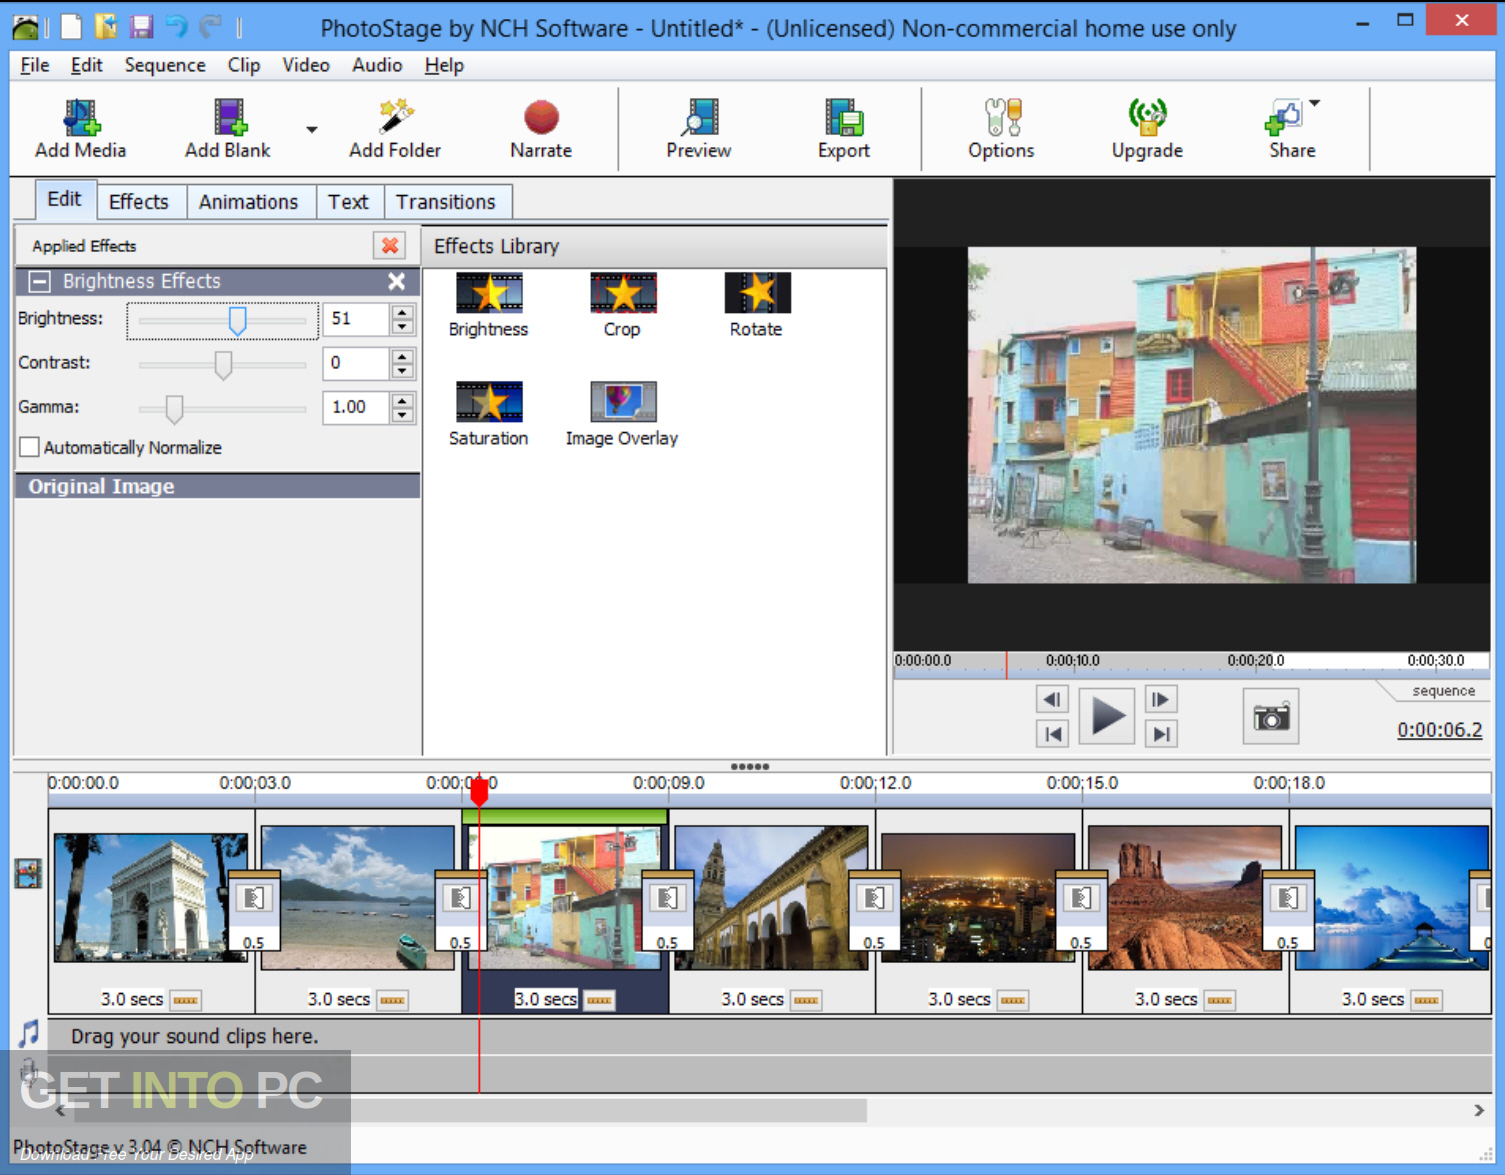
Task: Select the Original Image entry
Action: point(218,486)
